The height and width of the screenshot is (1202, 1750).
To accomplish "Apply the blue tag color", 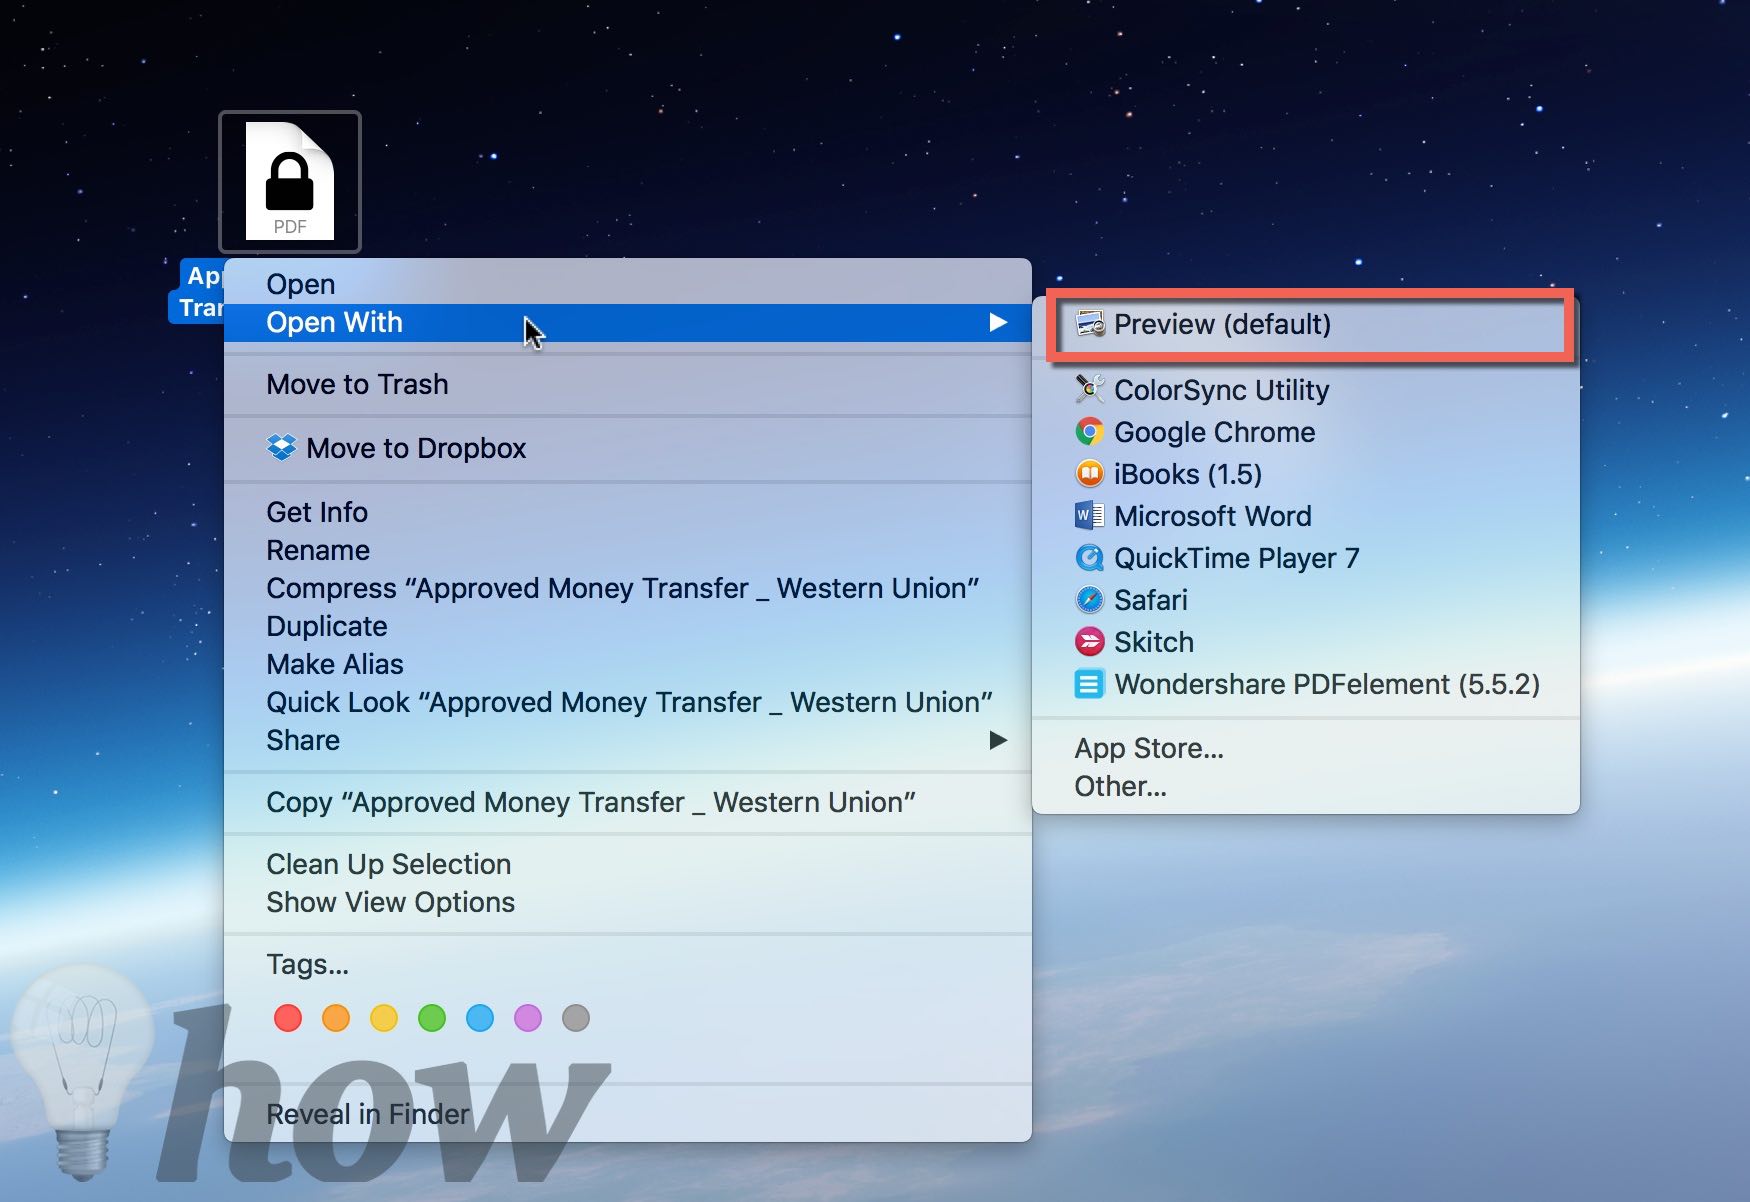I will click(480, 1018).
